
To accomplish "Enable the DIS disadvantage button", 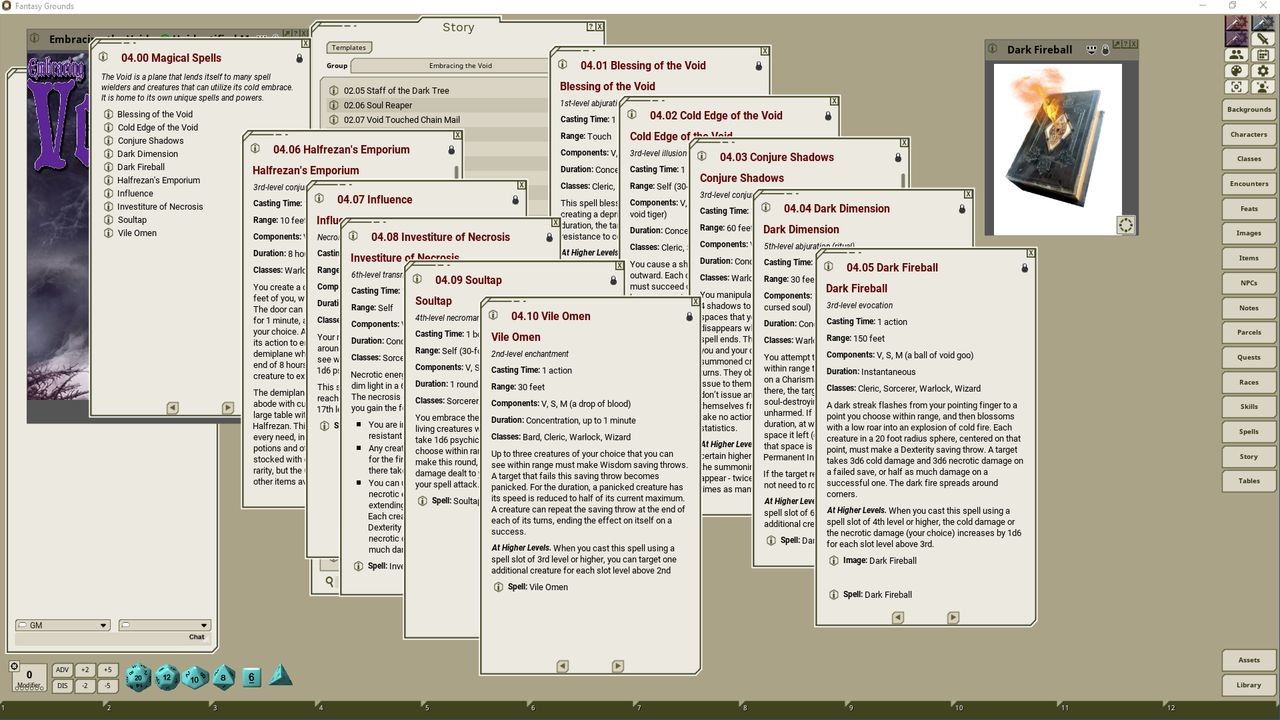I will (x=62, y=686).
